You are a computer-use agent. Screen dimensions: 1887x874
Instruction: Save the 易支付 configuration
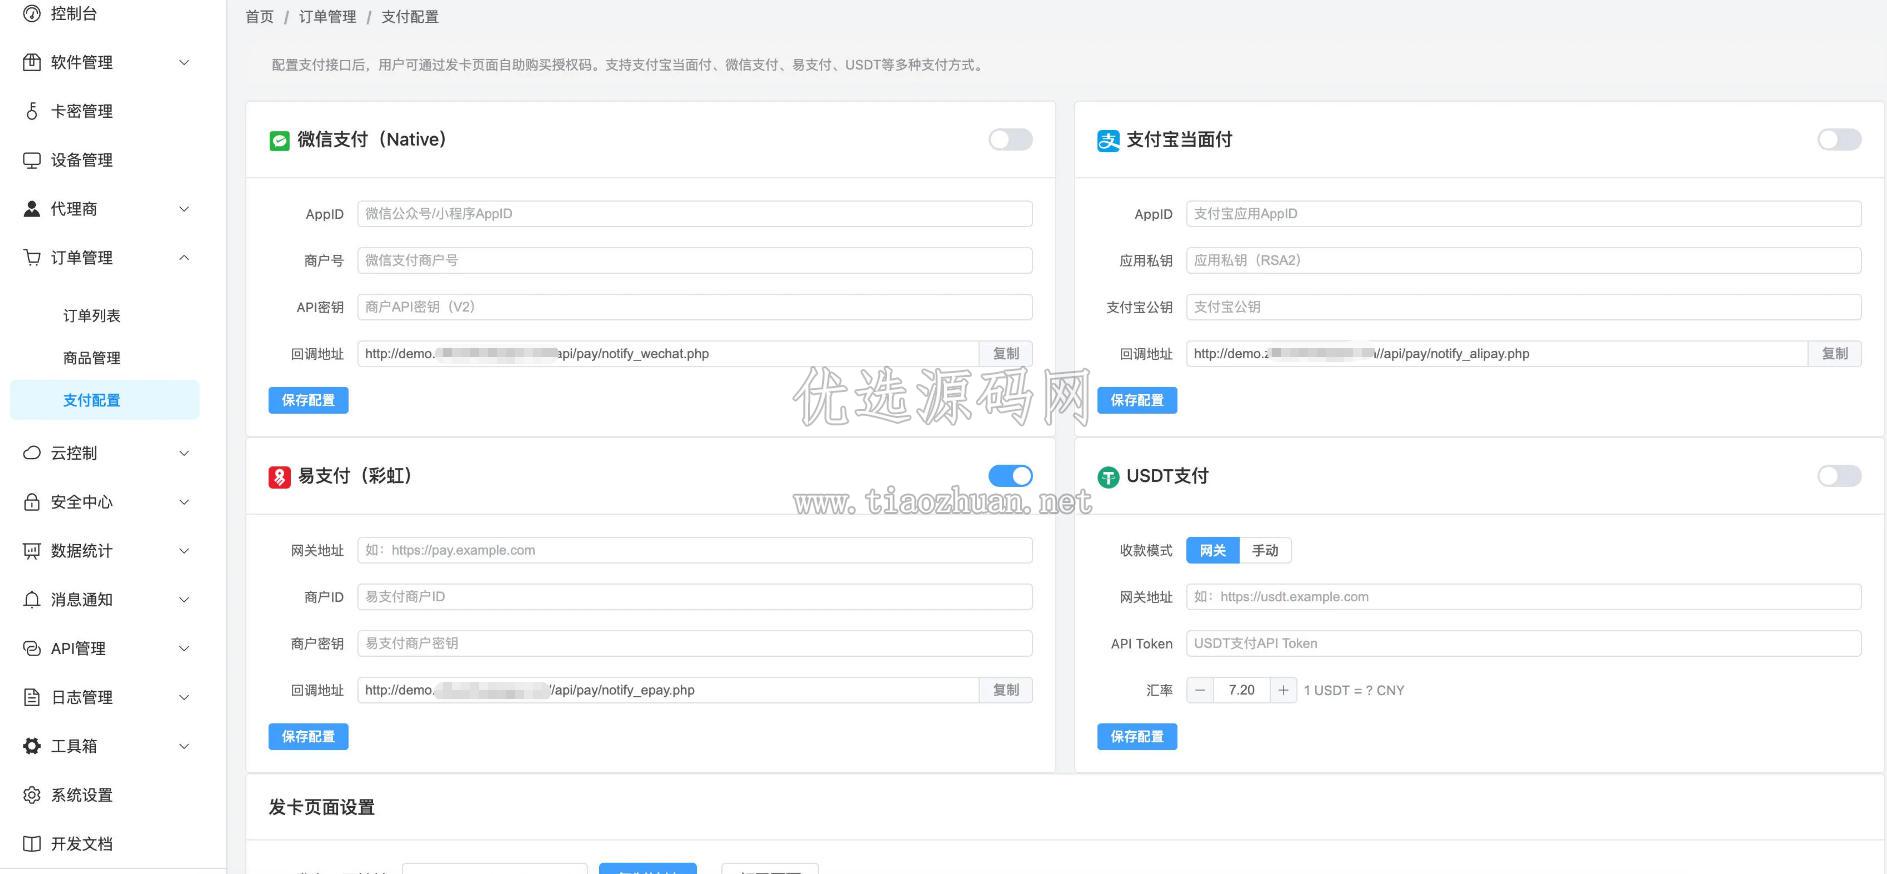pos(308,737)
